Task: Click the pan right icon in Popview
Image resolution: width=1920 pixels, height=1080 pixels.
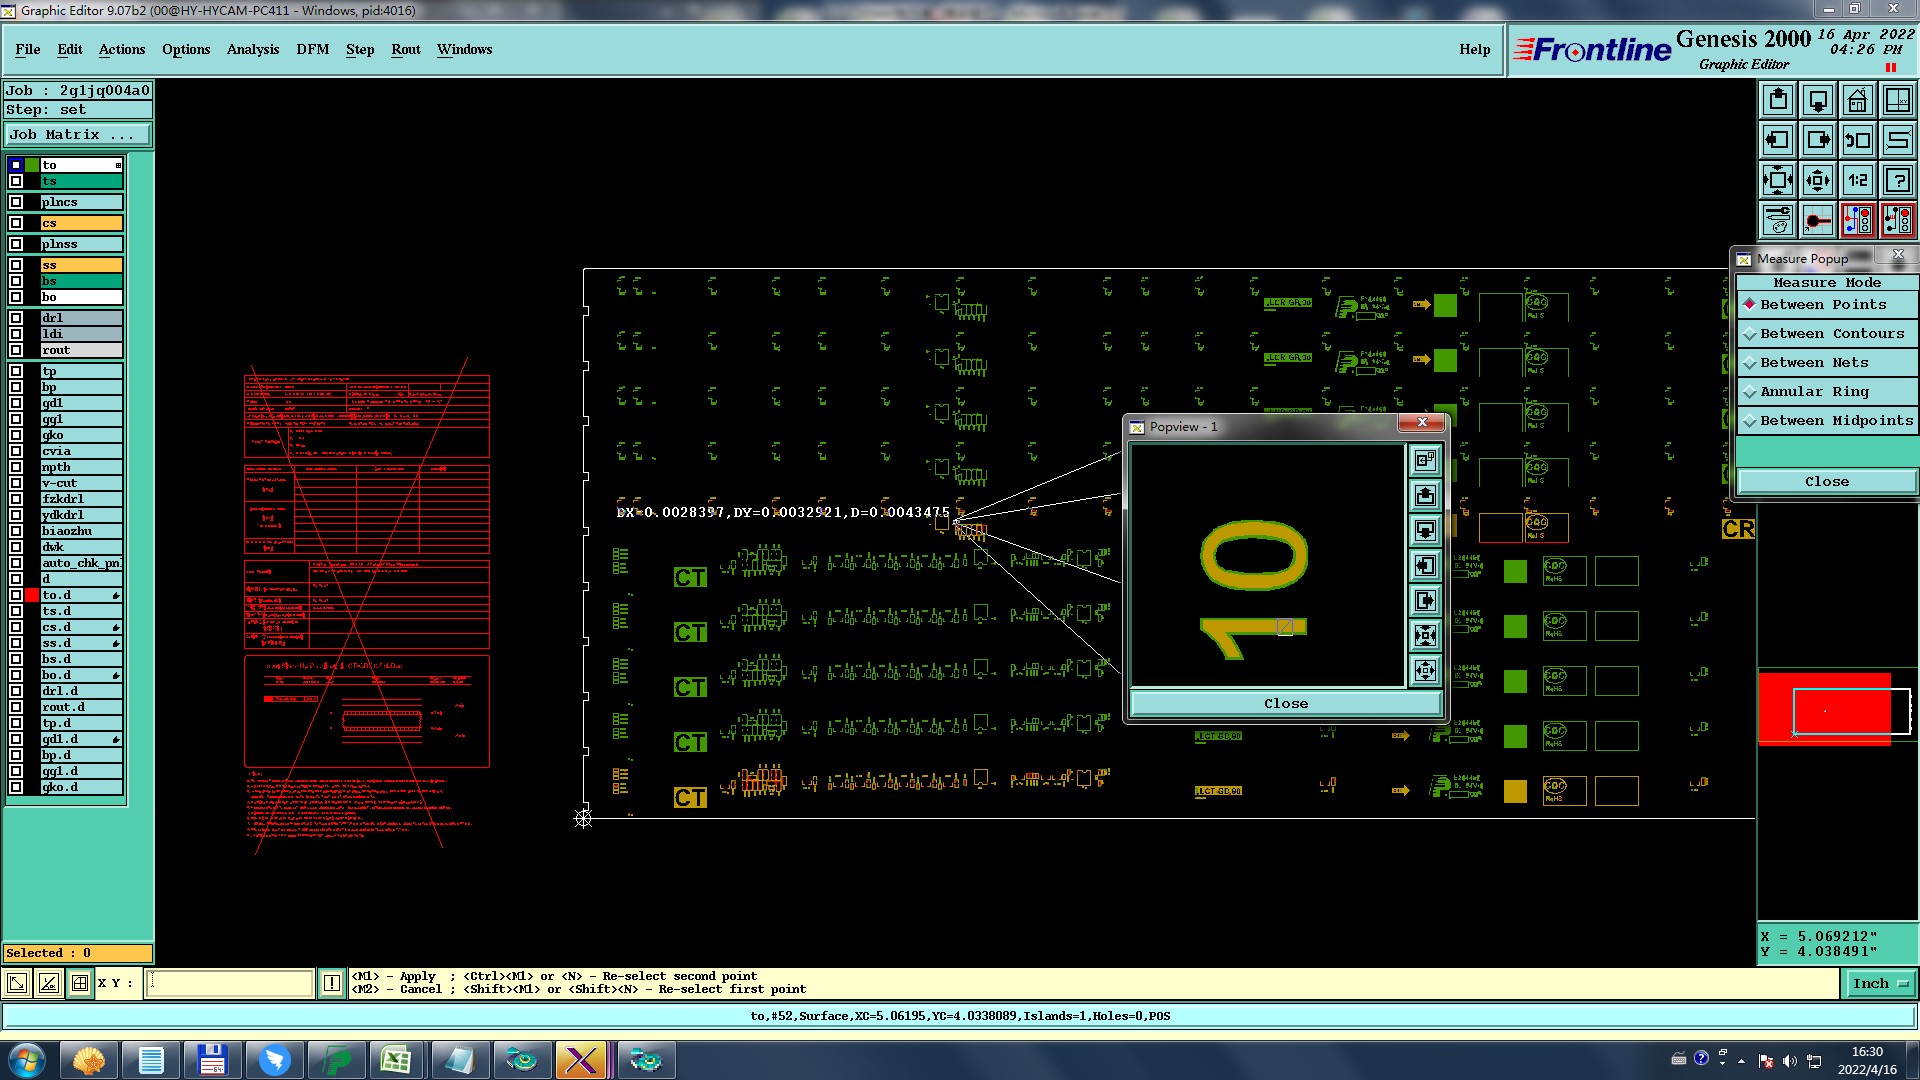Action: tap(1425, 600)
